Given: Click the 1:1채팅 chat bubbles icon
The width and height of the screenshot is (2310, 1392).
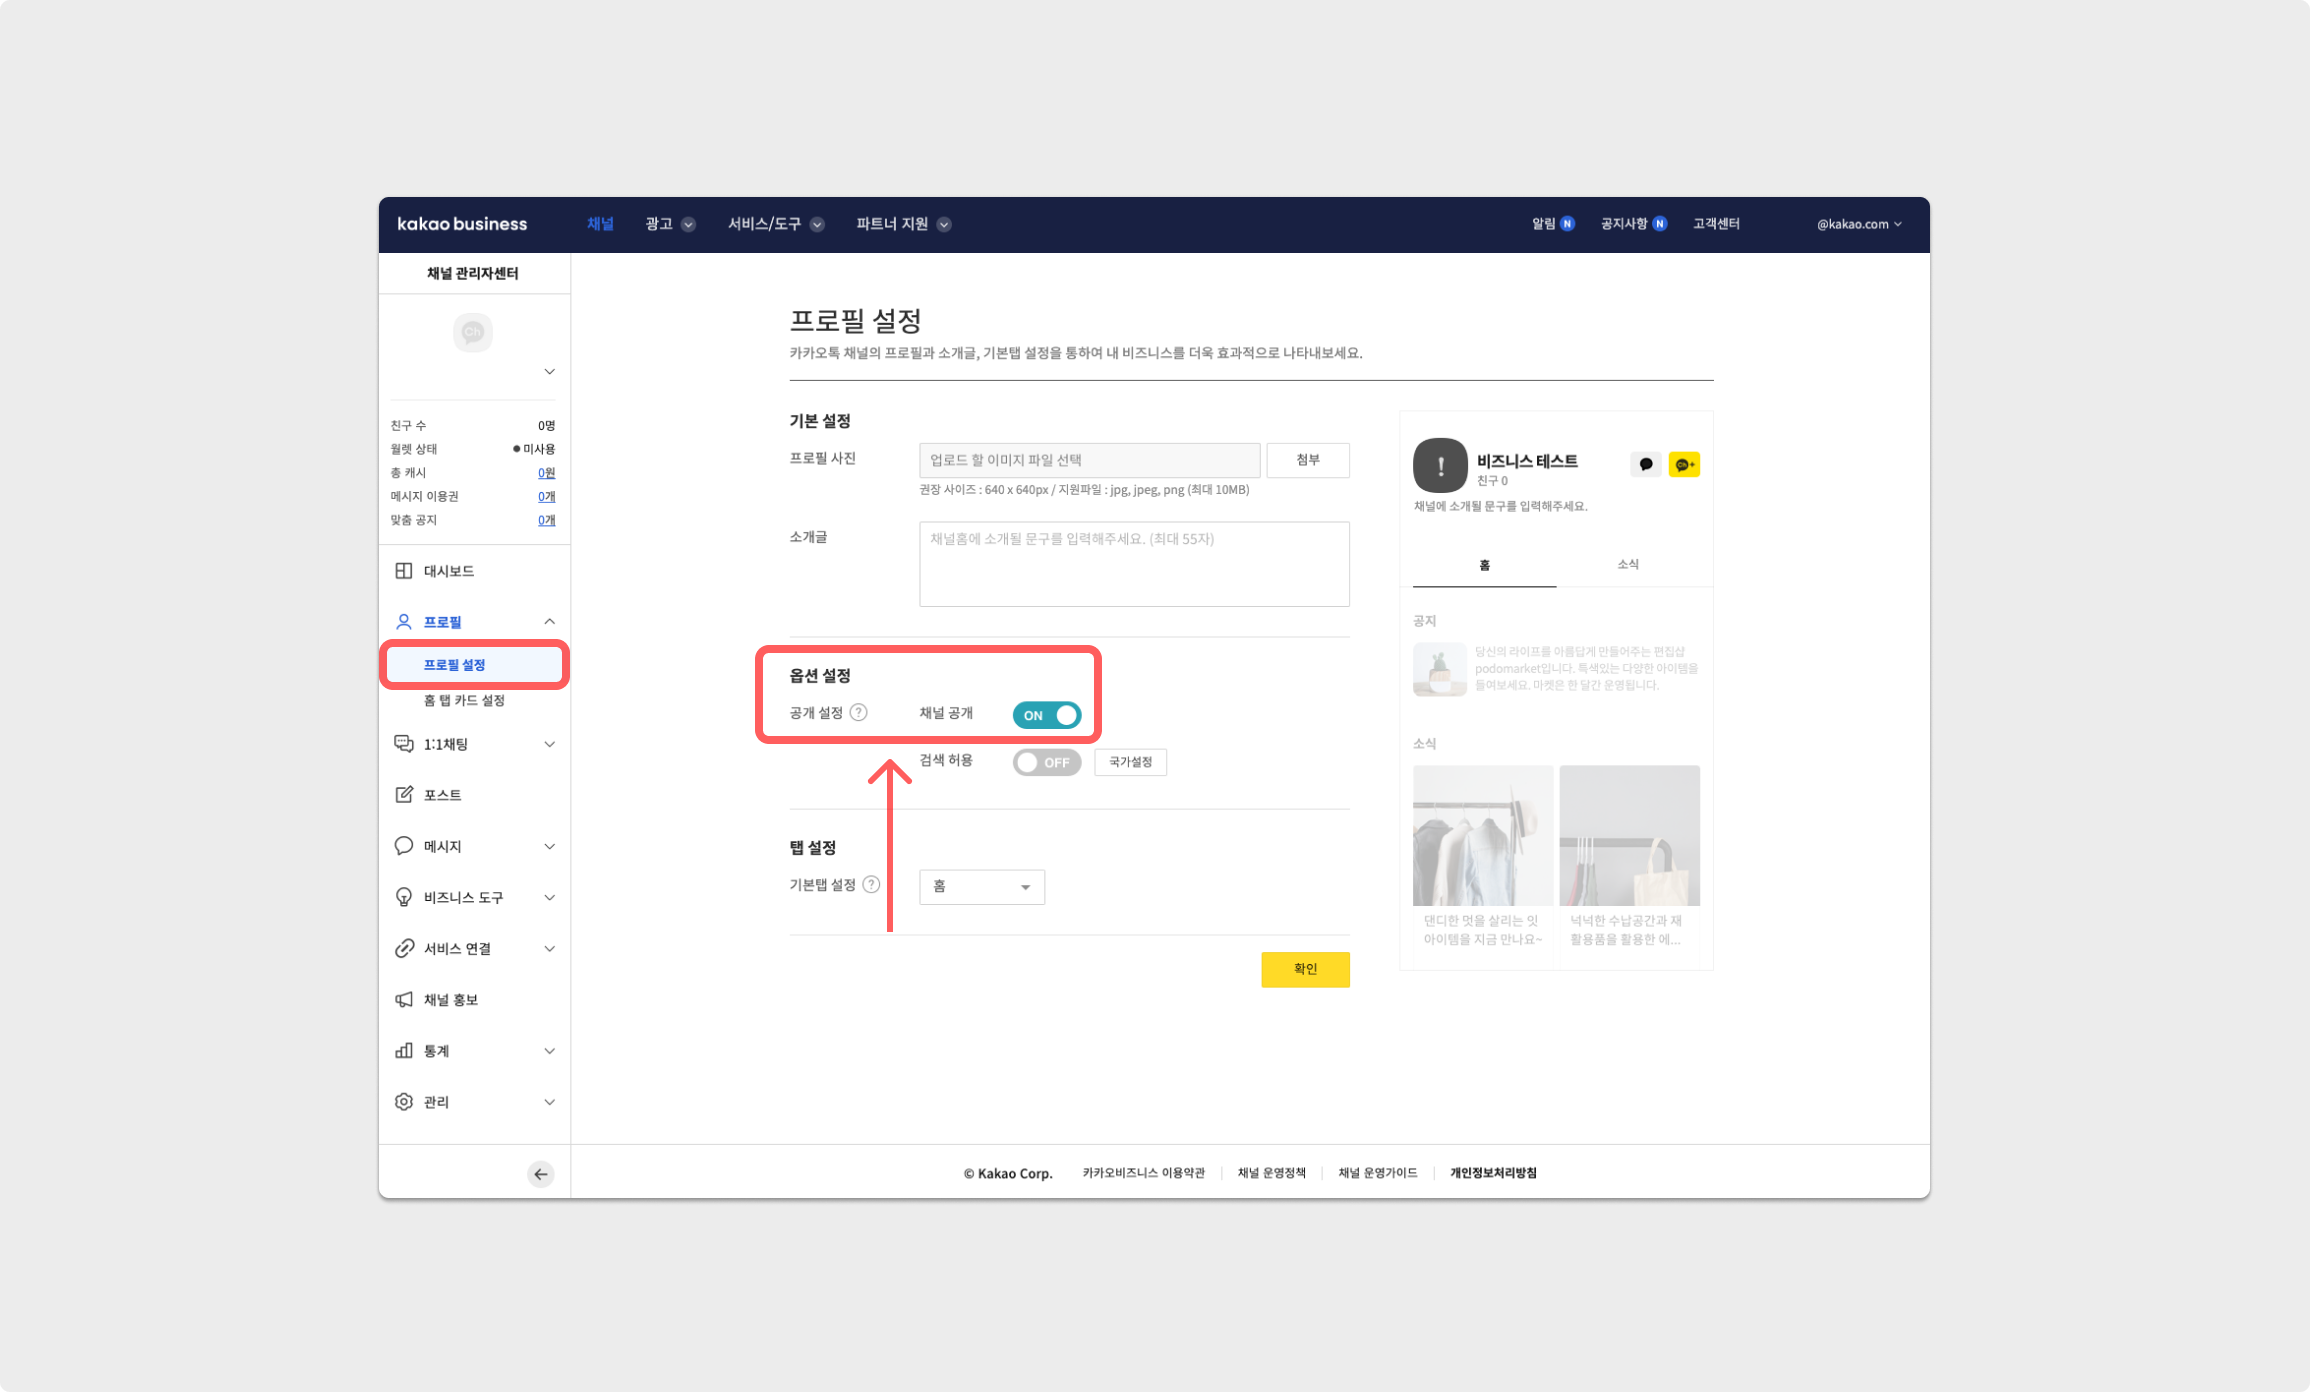Looking at the screenshot, I should click(x=404, y=744).
